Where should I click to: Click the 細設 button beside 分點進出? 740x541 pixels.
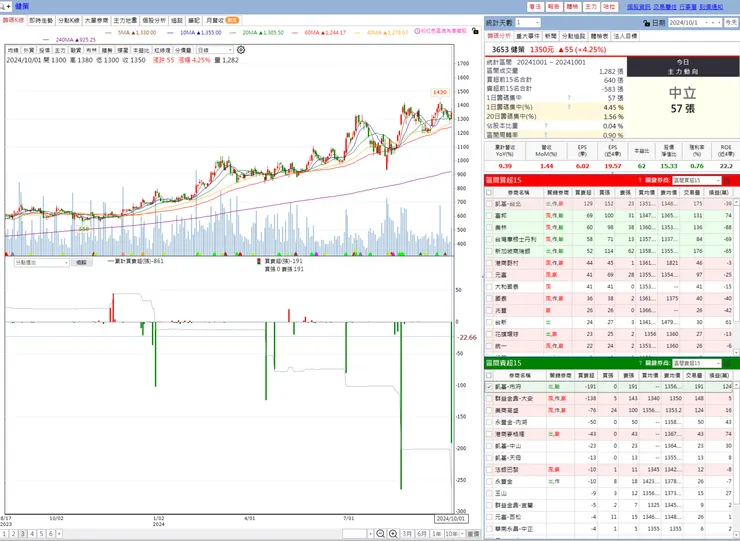(81, 262)
